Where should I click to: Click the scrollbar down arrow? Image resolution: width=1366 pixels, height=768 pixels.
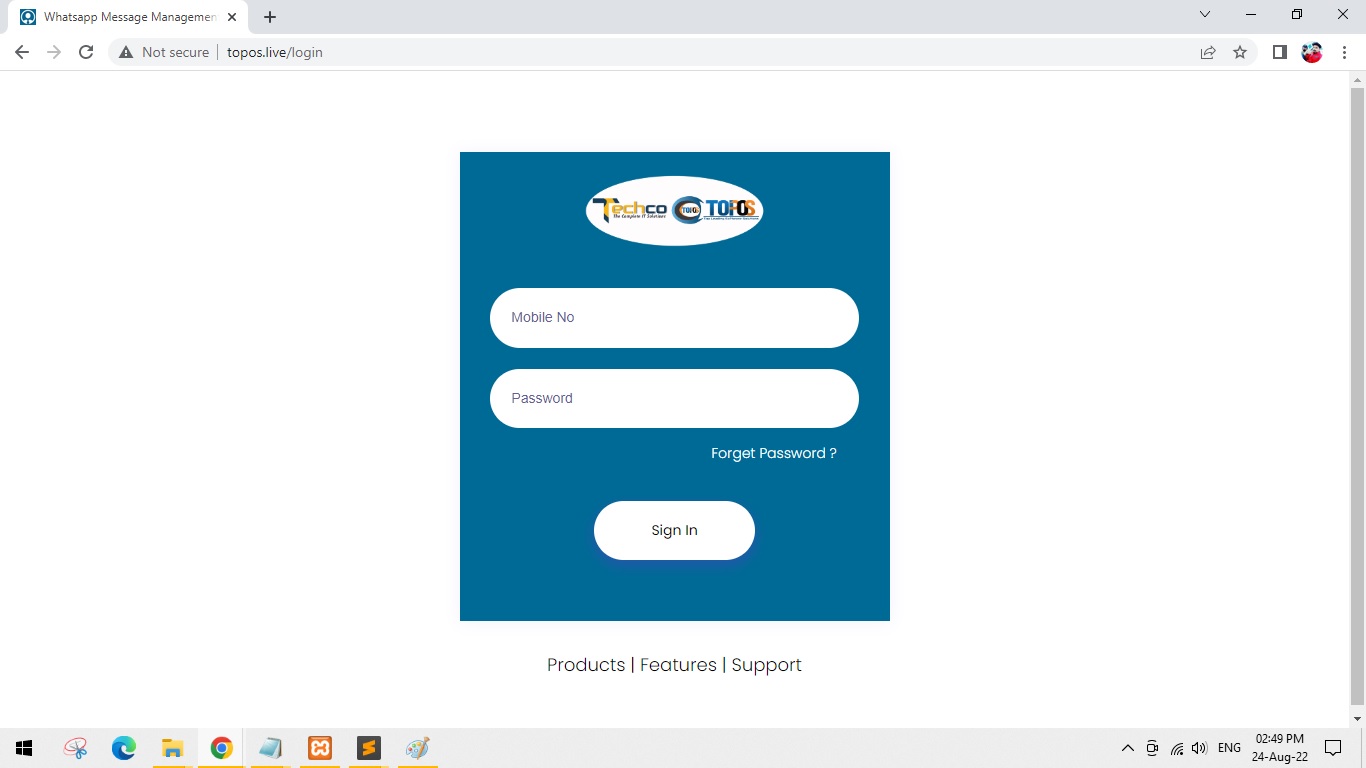[1358, 719]
